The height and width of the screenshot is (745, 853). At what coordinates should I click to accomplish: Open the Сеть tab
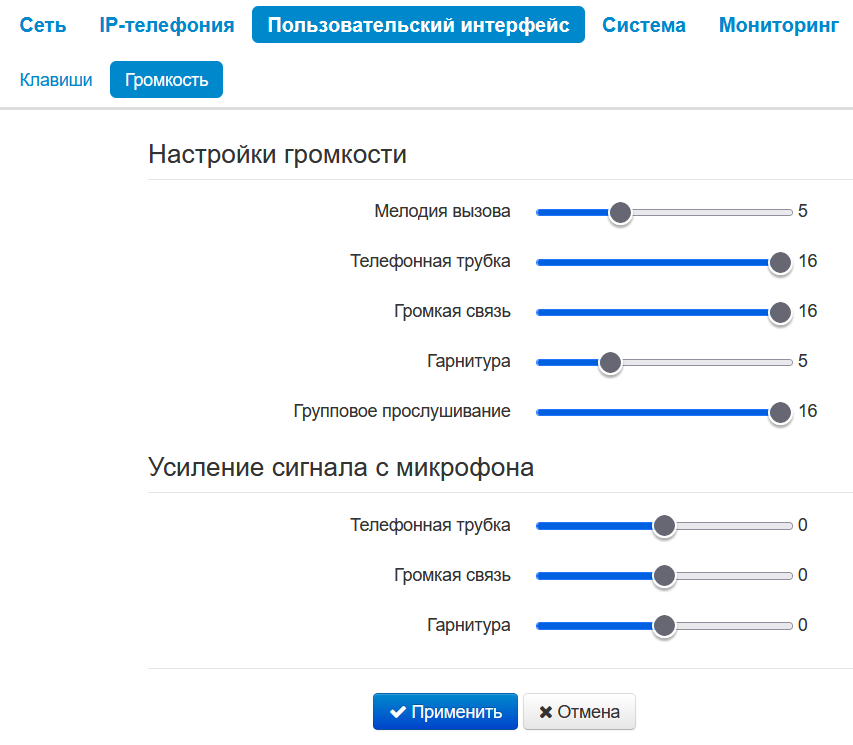tap(43, 25)
